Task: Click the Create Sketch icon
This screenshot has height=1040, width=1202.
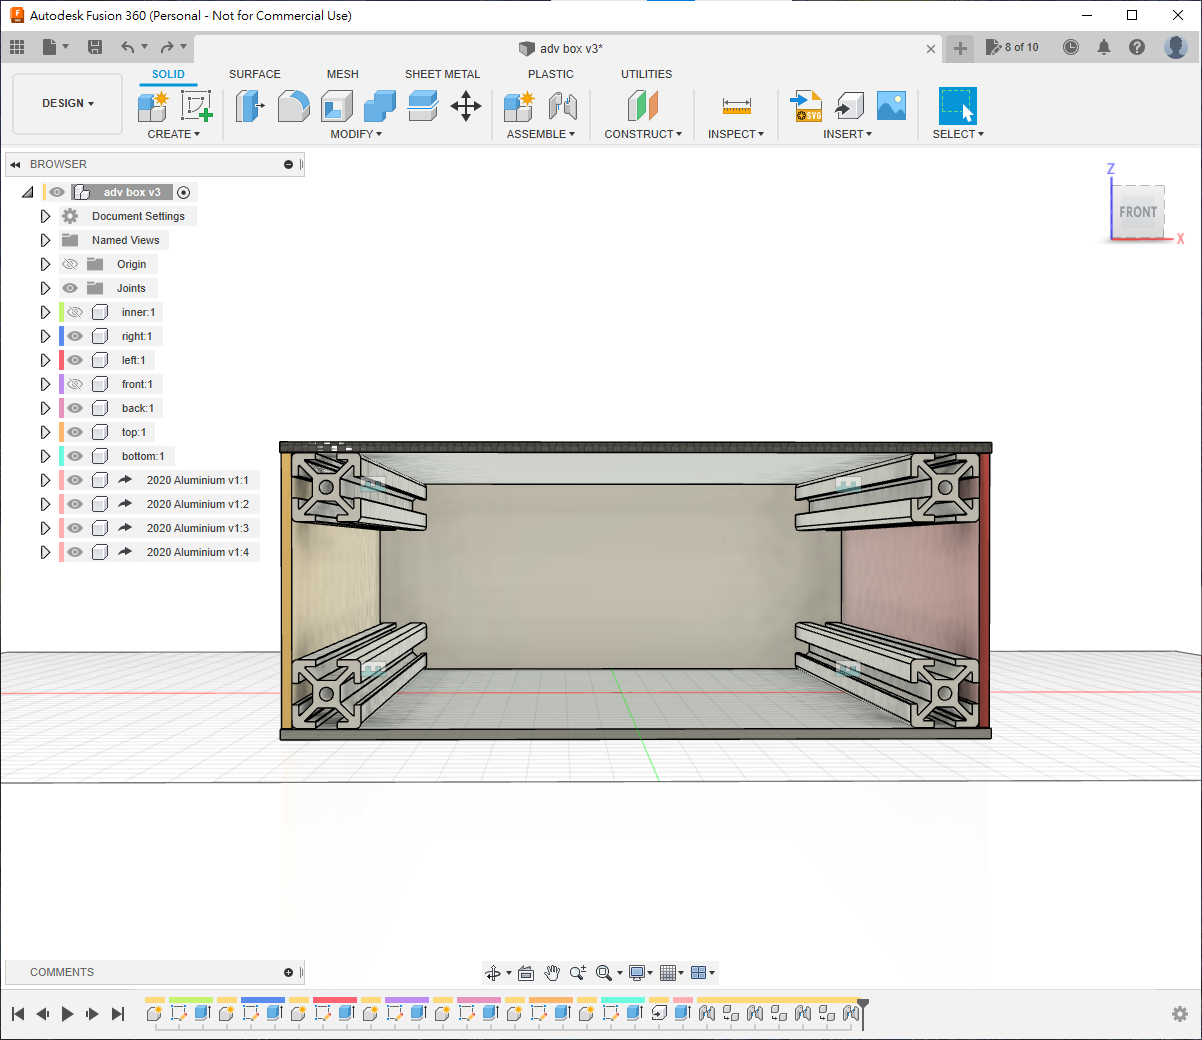Action: coord(196,106)
